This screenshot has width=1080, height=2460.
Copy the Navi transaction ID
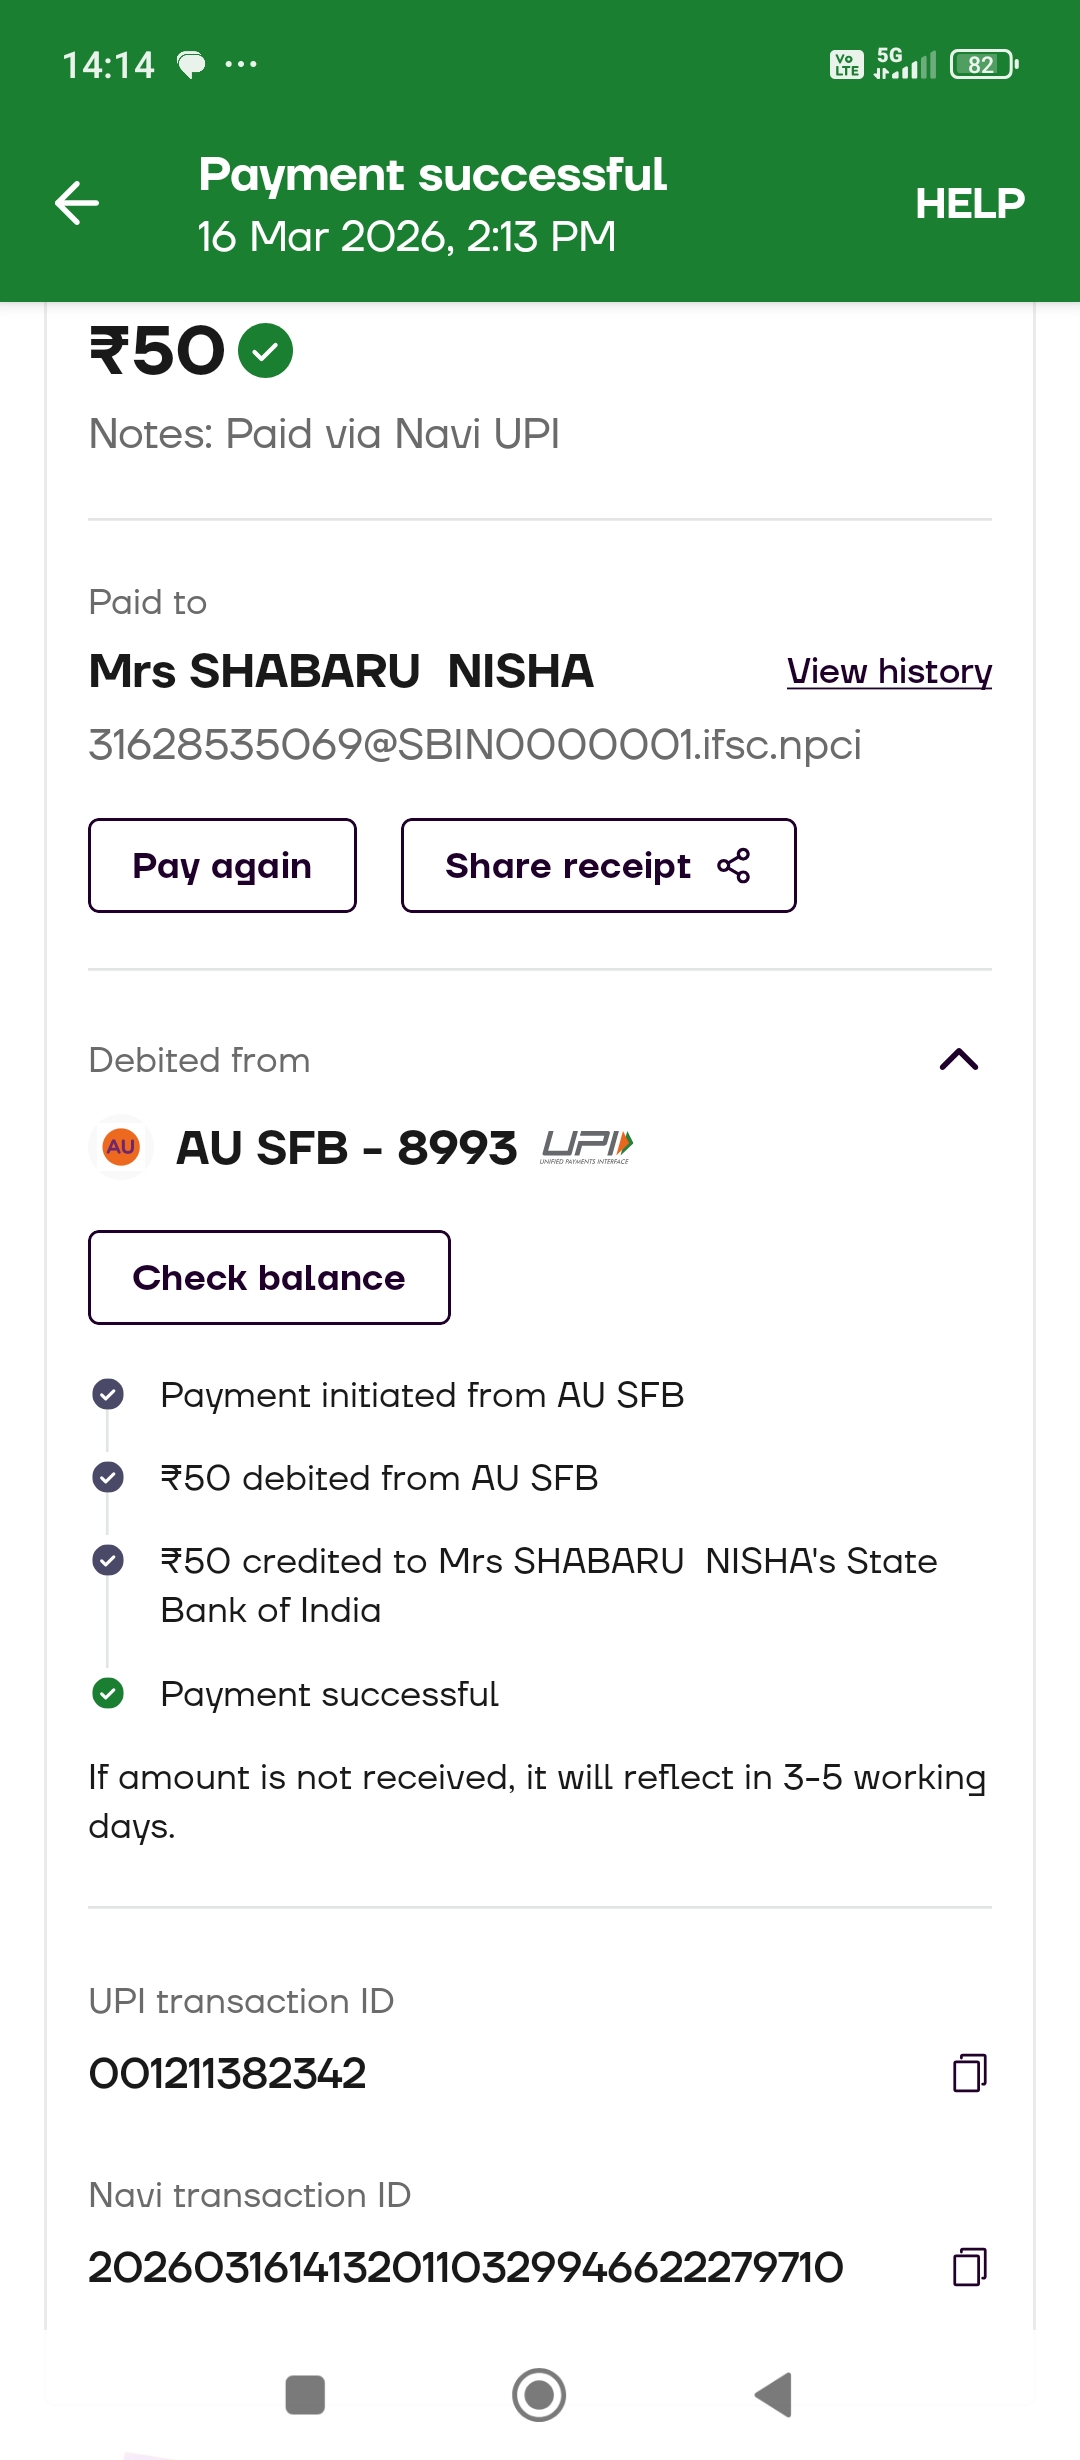[x=969, y=2267]
